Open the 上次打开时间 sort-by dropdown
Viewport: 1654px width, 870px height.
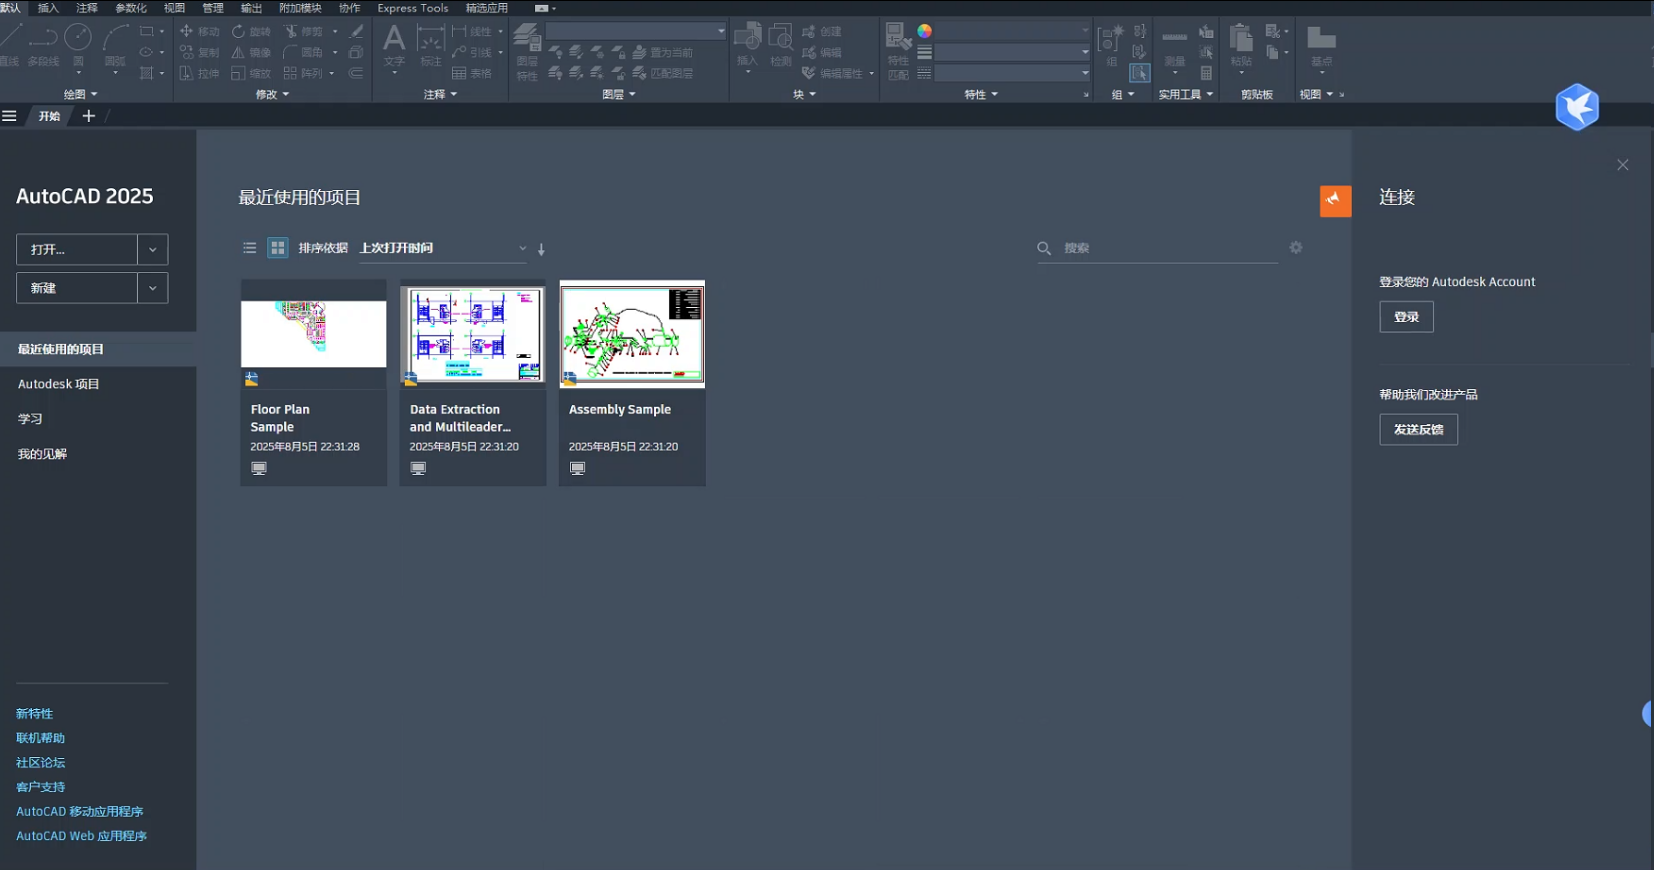442,248
